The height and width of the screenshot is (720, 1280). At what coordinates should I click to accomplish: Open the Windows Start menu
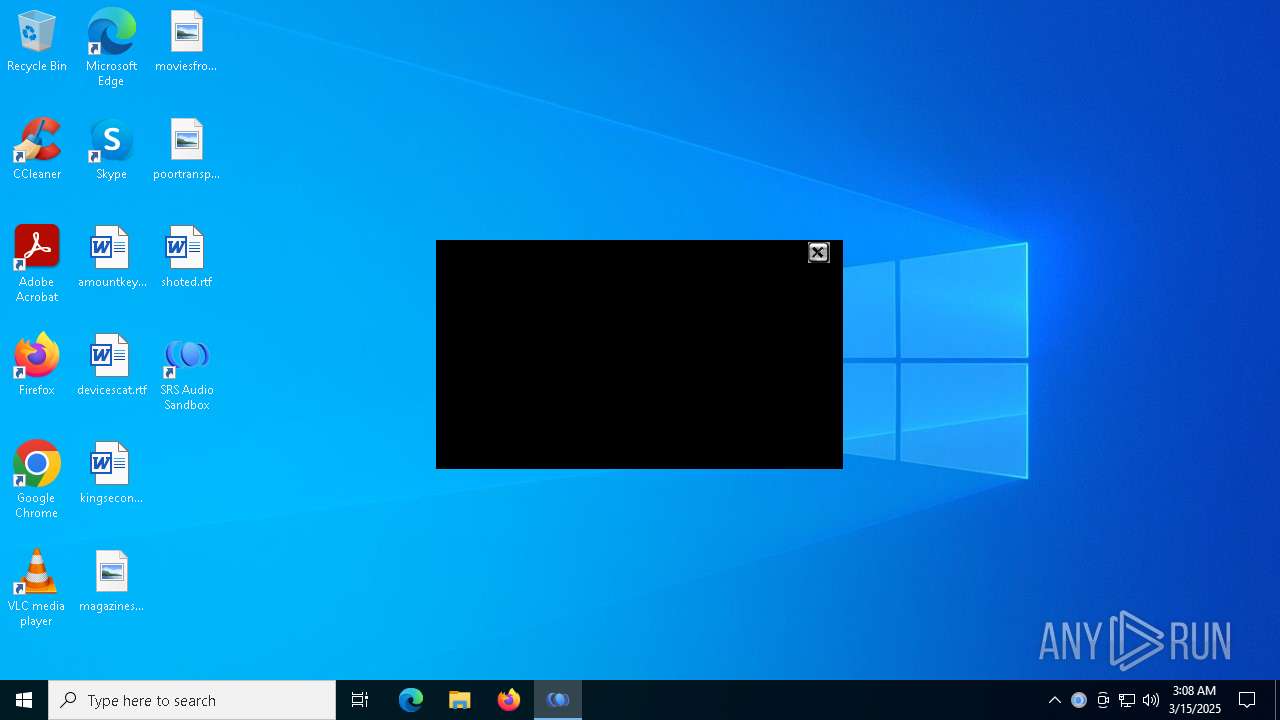coord(24,700)
